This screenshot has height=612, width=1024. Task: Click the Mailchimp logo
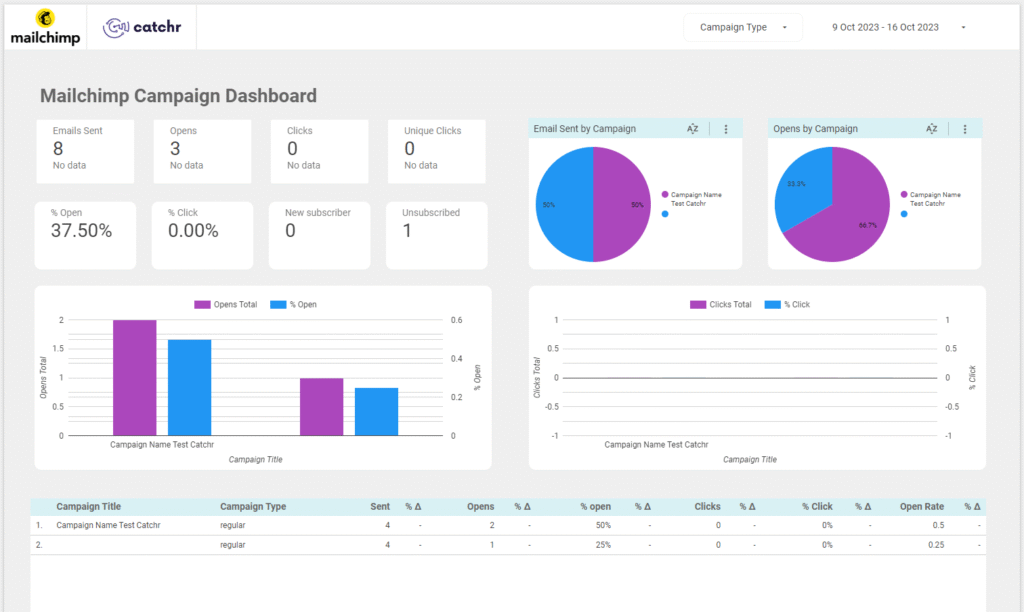click(x=45, y=27)
